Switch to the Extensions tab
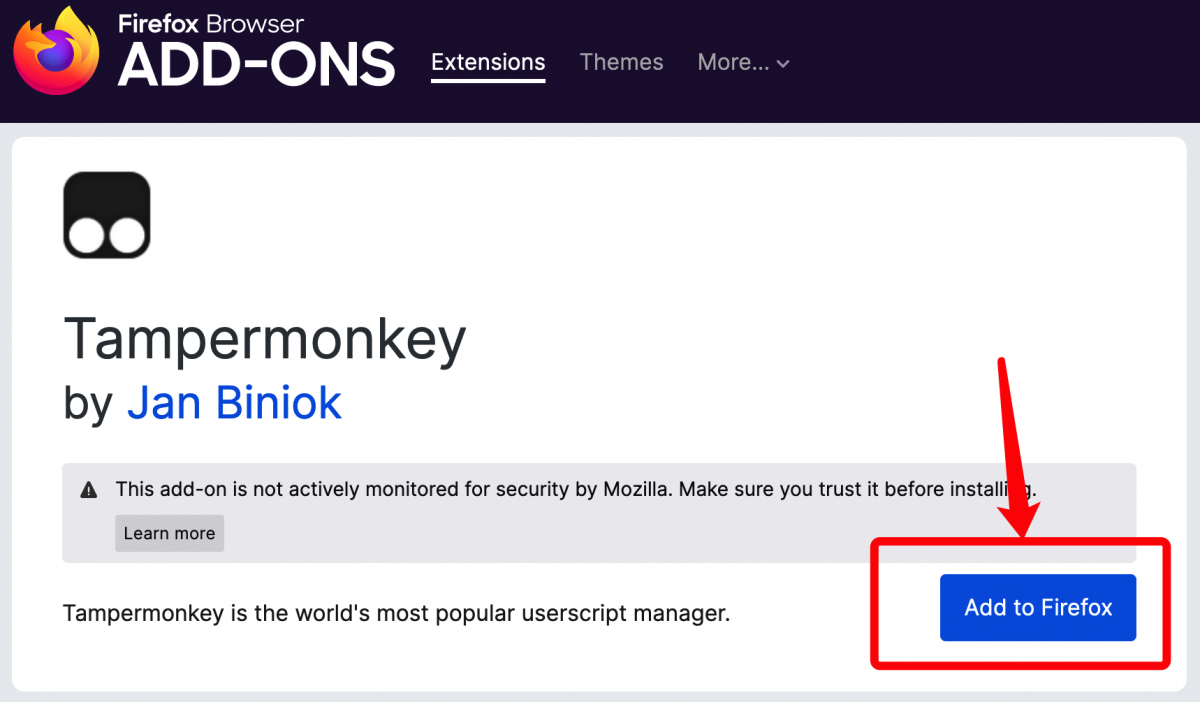The height and width of the screenshot is (702, 1200). [x=488, y=62]
